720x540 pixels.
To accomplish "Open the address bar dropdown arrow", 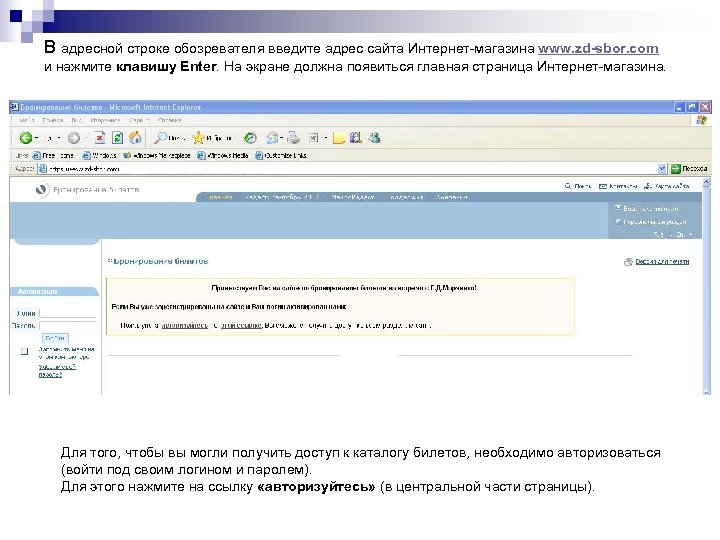I will click(x=662, y=169).
